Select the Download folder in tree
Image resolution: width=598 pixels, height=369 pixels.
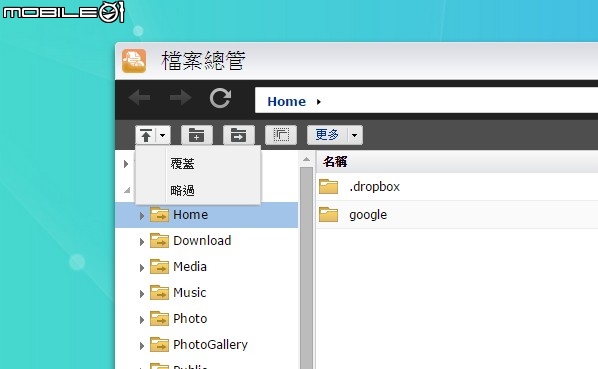[202, 241]
